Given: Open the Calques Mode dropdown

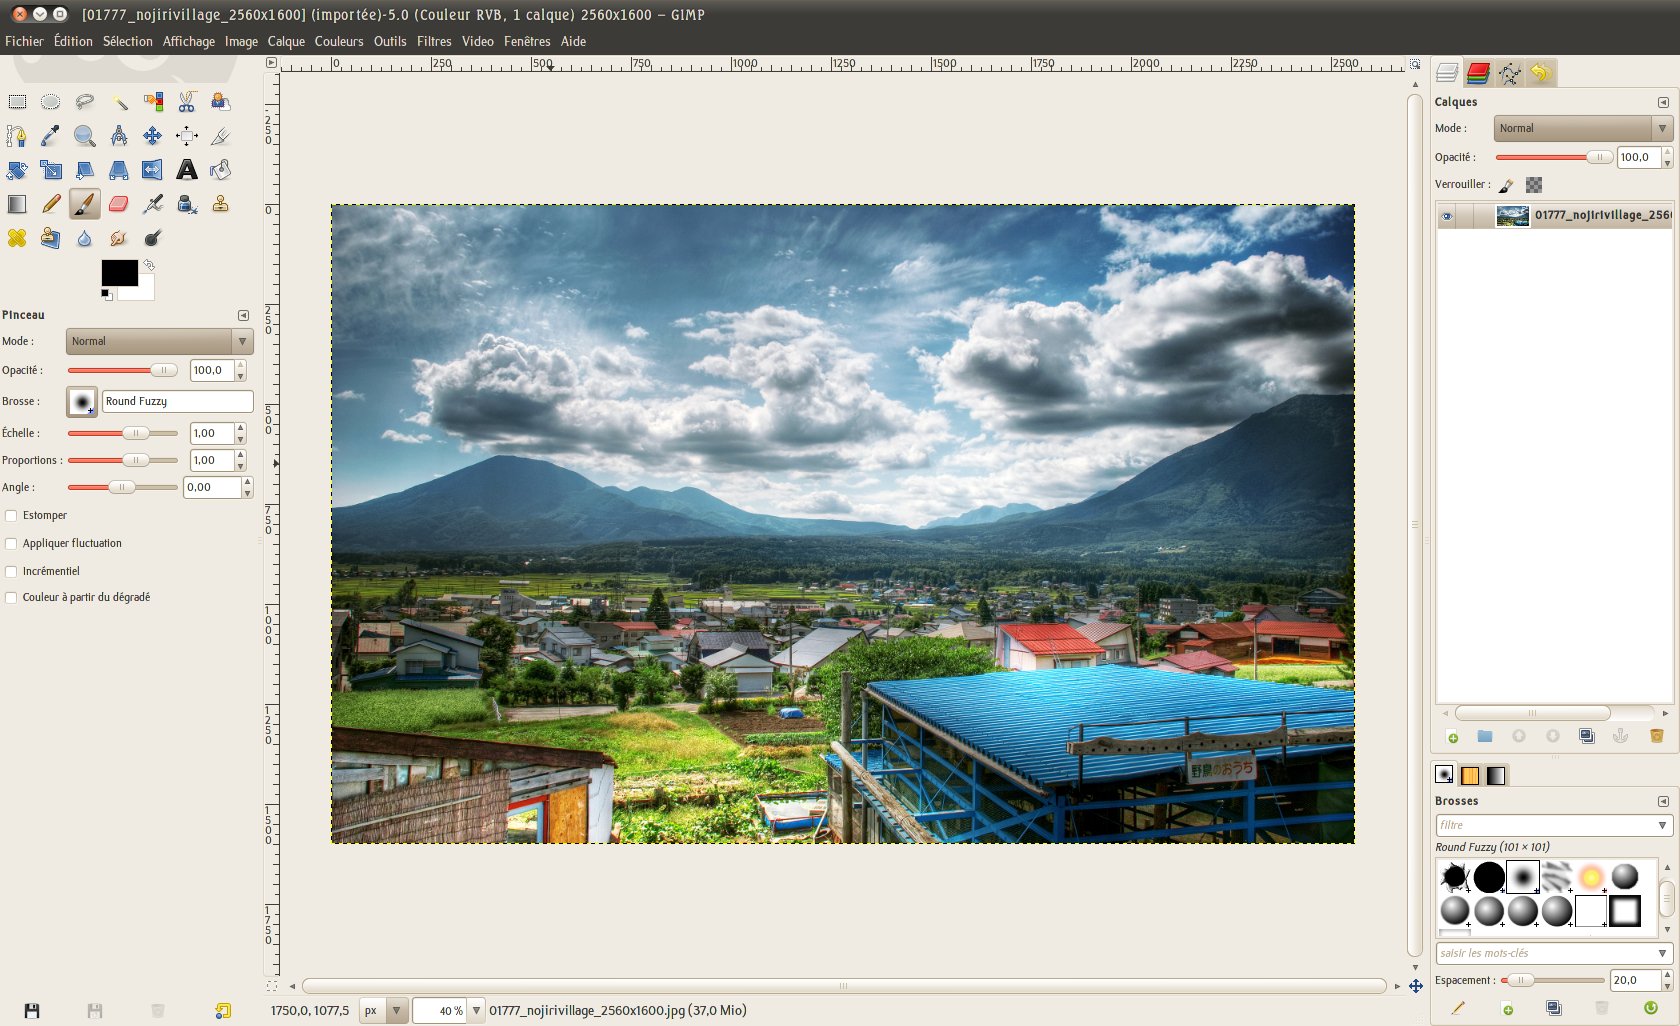Looking at the screenshot, I should [x=1582, y=129].
